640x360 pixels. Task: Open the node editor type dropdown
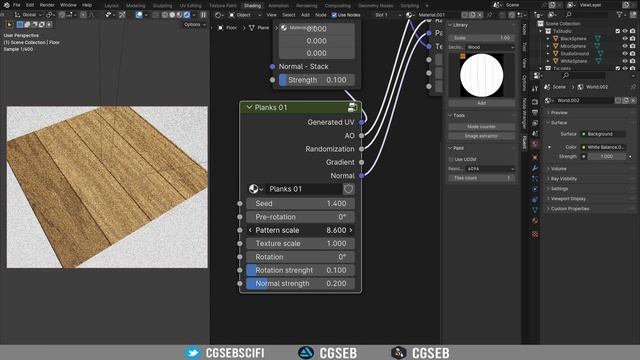coord(220,15)
